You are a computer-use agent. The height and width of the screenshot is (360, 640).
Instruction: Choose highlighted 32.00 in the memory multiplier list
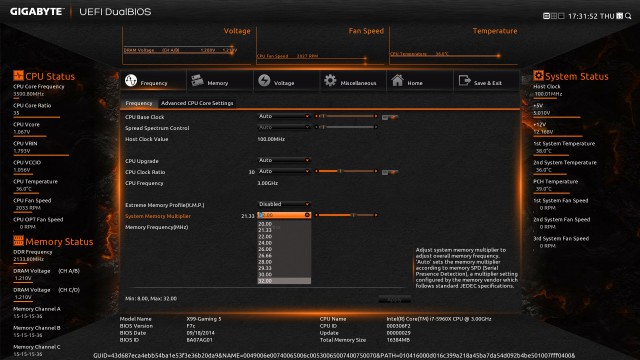[284, 281]
